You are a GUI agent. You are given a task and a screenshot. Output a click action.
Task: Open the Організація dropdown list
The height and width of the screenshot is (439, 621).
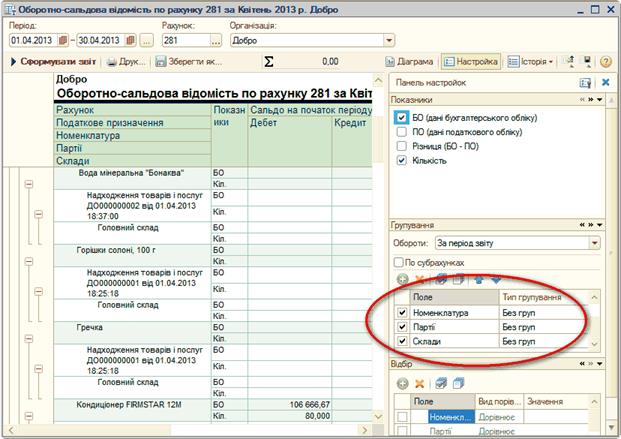389,41
